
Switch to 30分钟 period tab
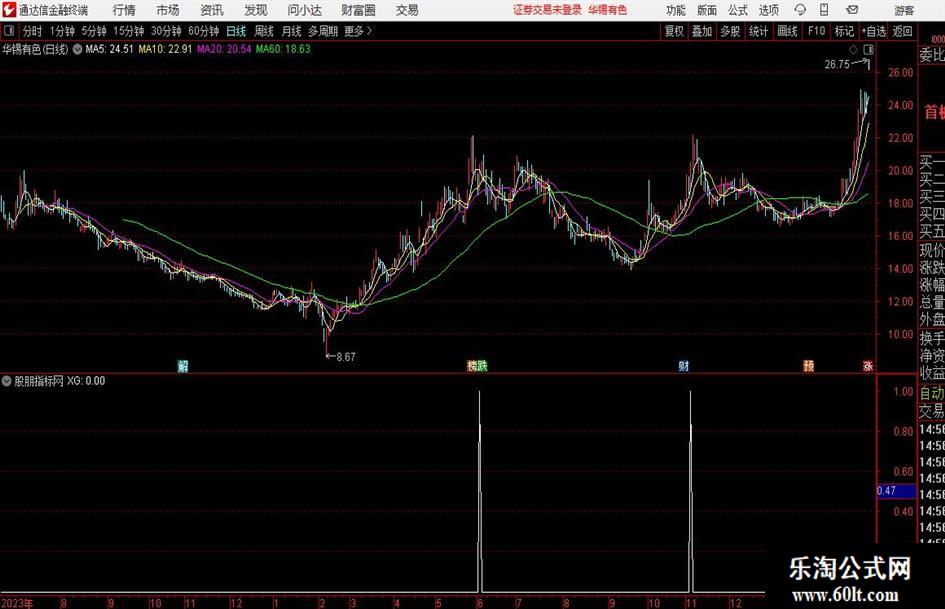[x=166, y=31]
